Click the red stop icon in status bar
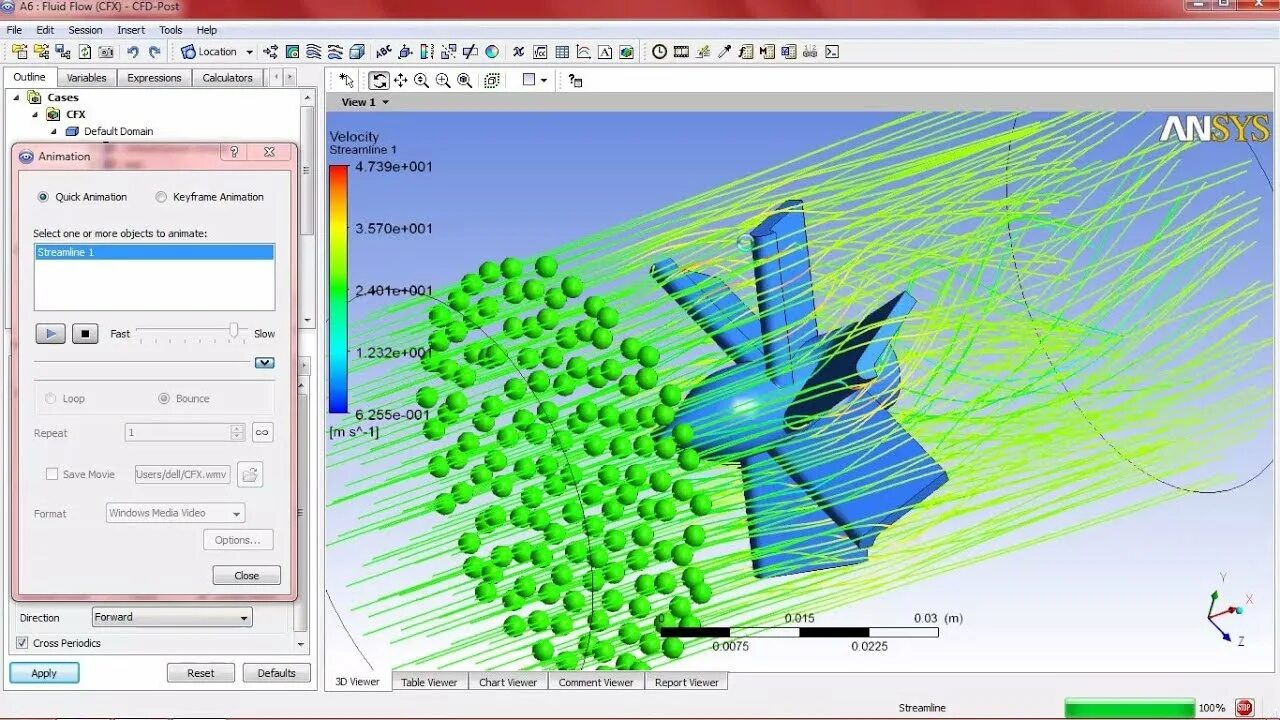The width and height of the screenshot is (1280, 720). click(x=1244, y=708)
